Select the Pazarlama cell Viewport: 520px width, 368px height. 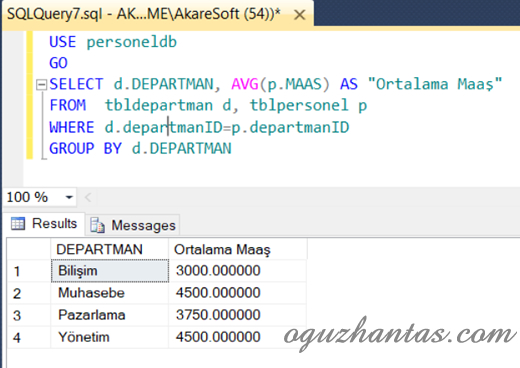pyautogui.click(x=110, y=315)
